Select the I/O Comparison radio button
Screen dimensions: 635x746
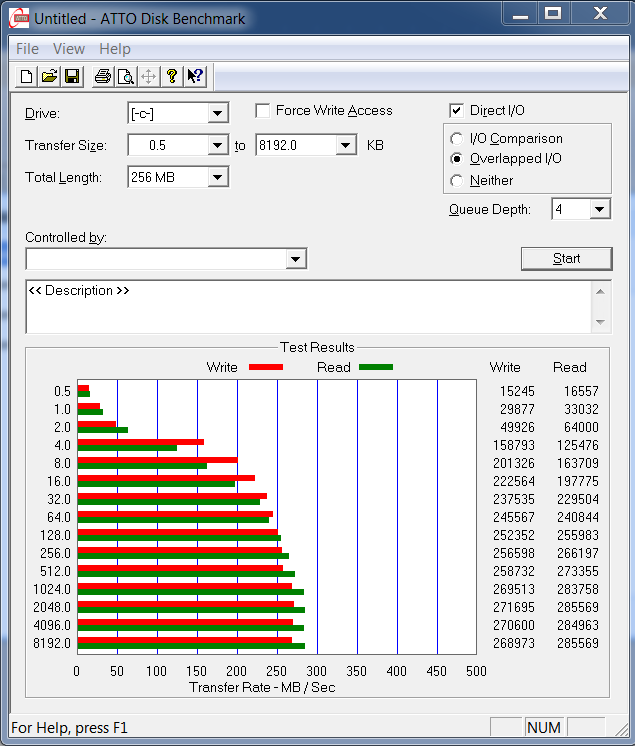point(456,138)
